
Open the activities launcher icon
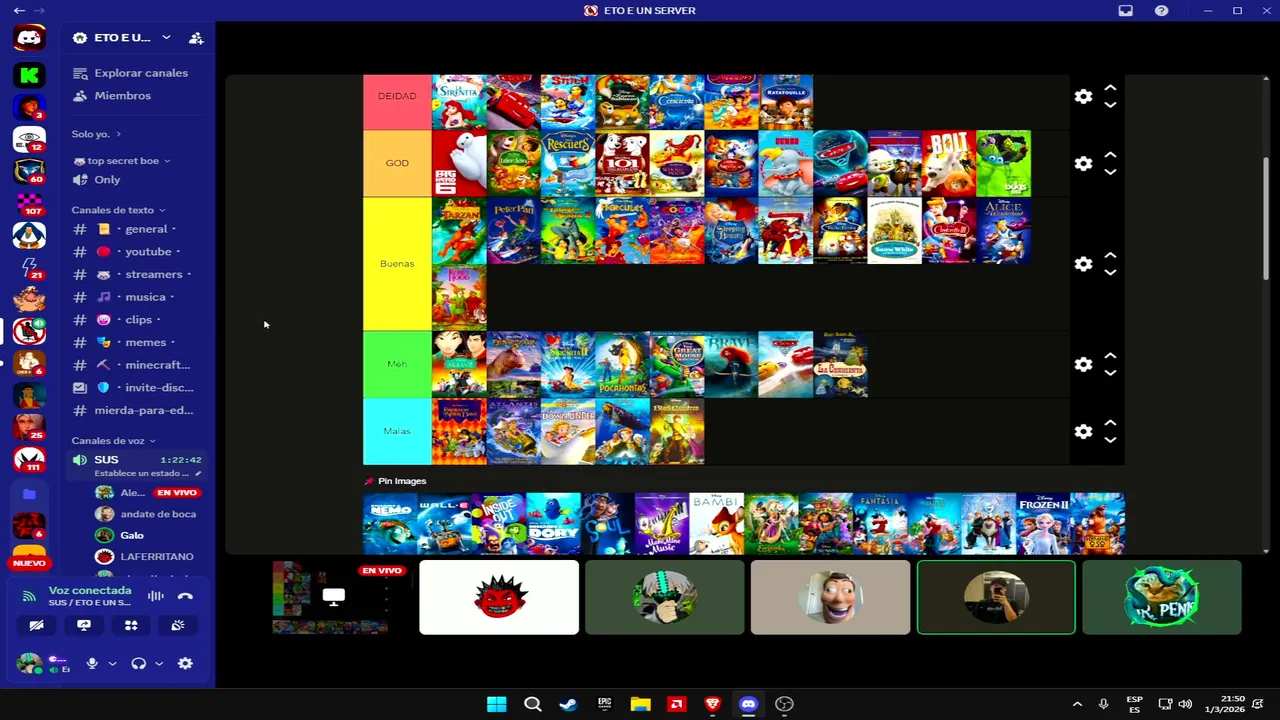(x=131, y=625)
